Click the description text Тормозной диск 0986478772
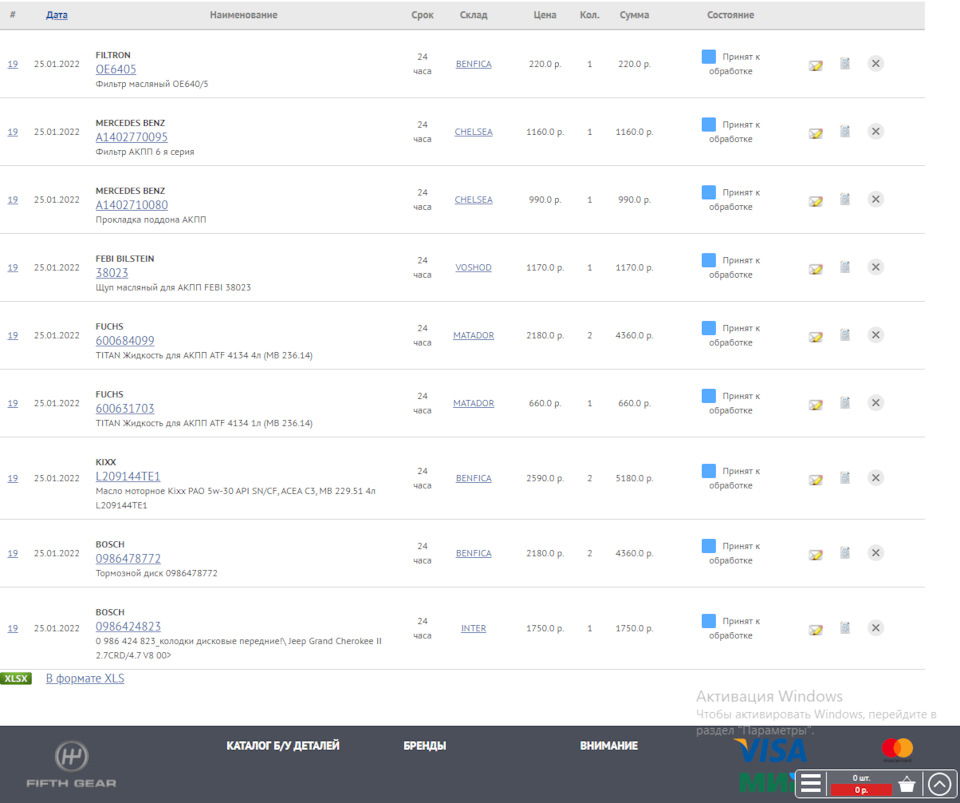The height and width of the screenshot is (803, 960). click(x=156, y=573)
